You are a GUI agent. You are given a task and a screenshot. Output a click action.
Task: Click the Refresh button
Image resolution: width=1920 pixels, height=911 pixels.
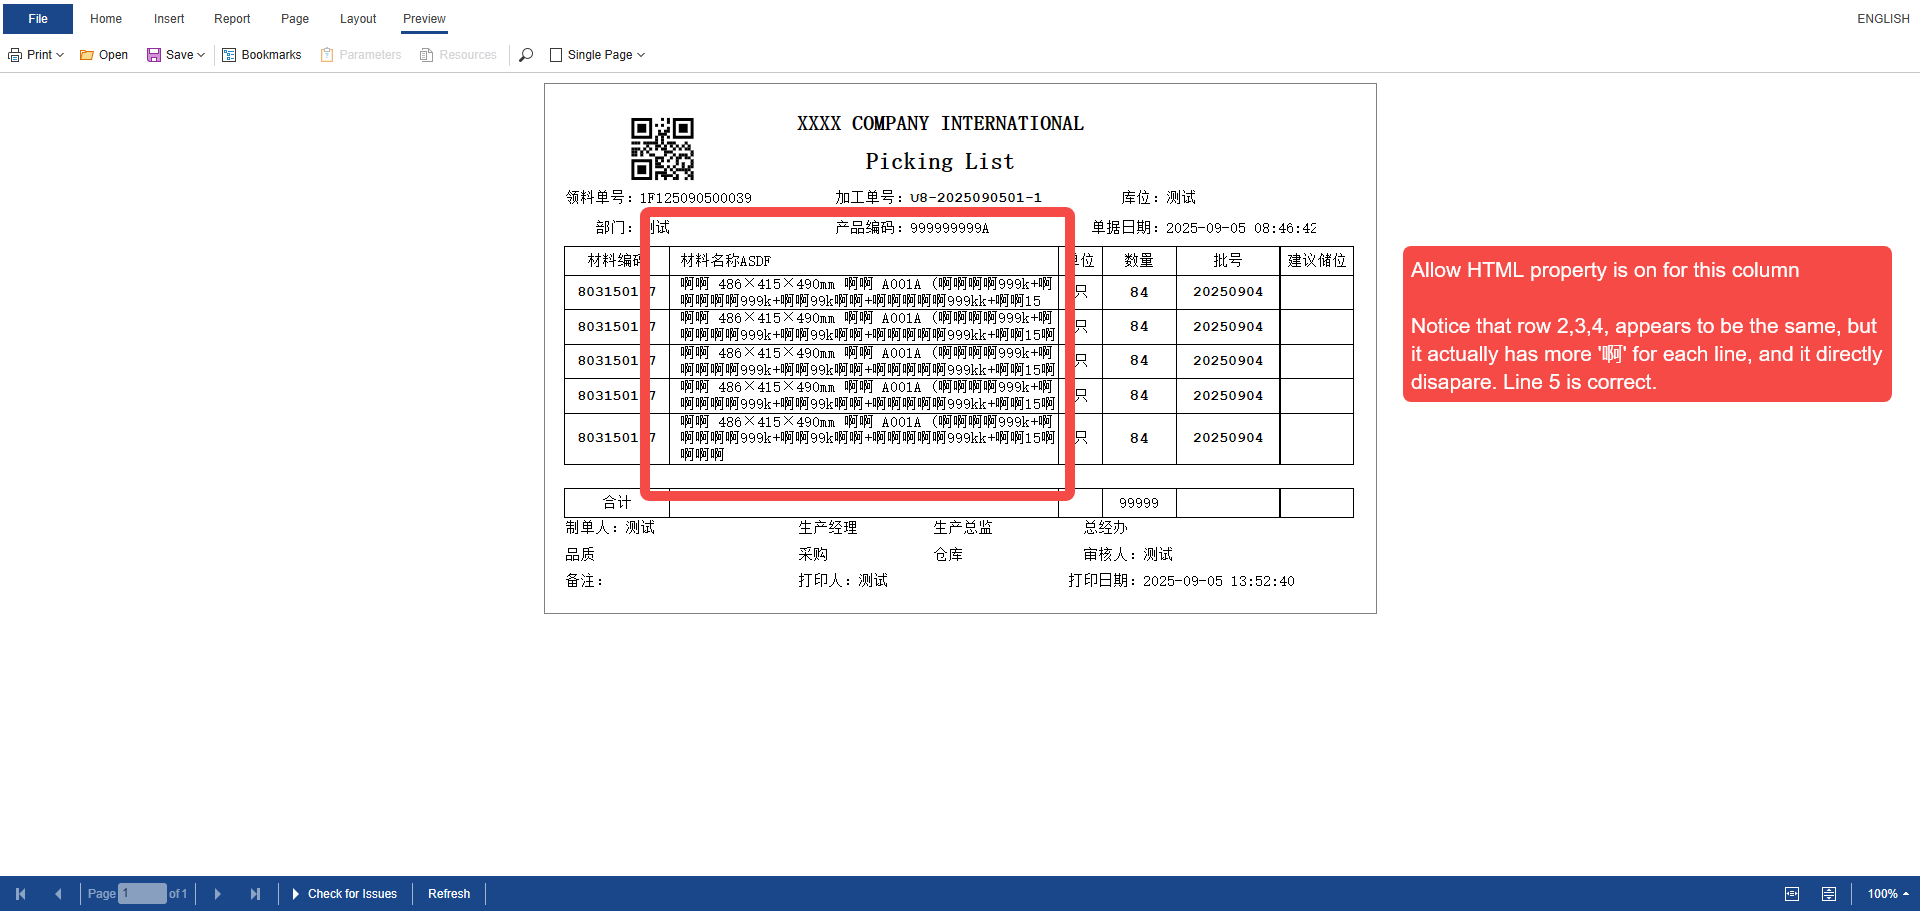coord(449,894)
